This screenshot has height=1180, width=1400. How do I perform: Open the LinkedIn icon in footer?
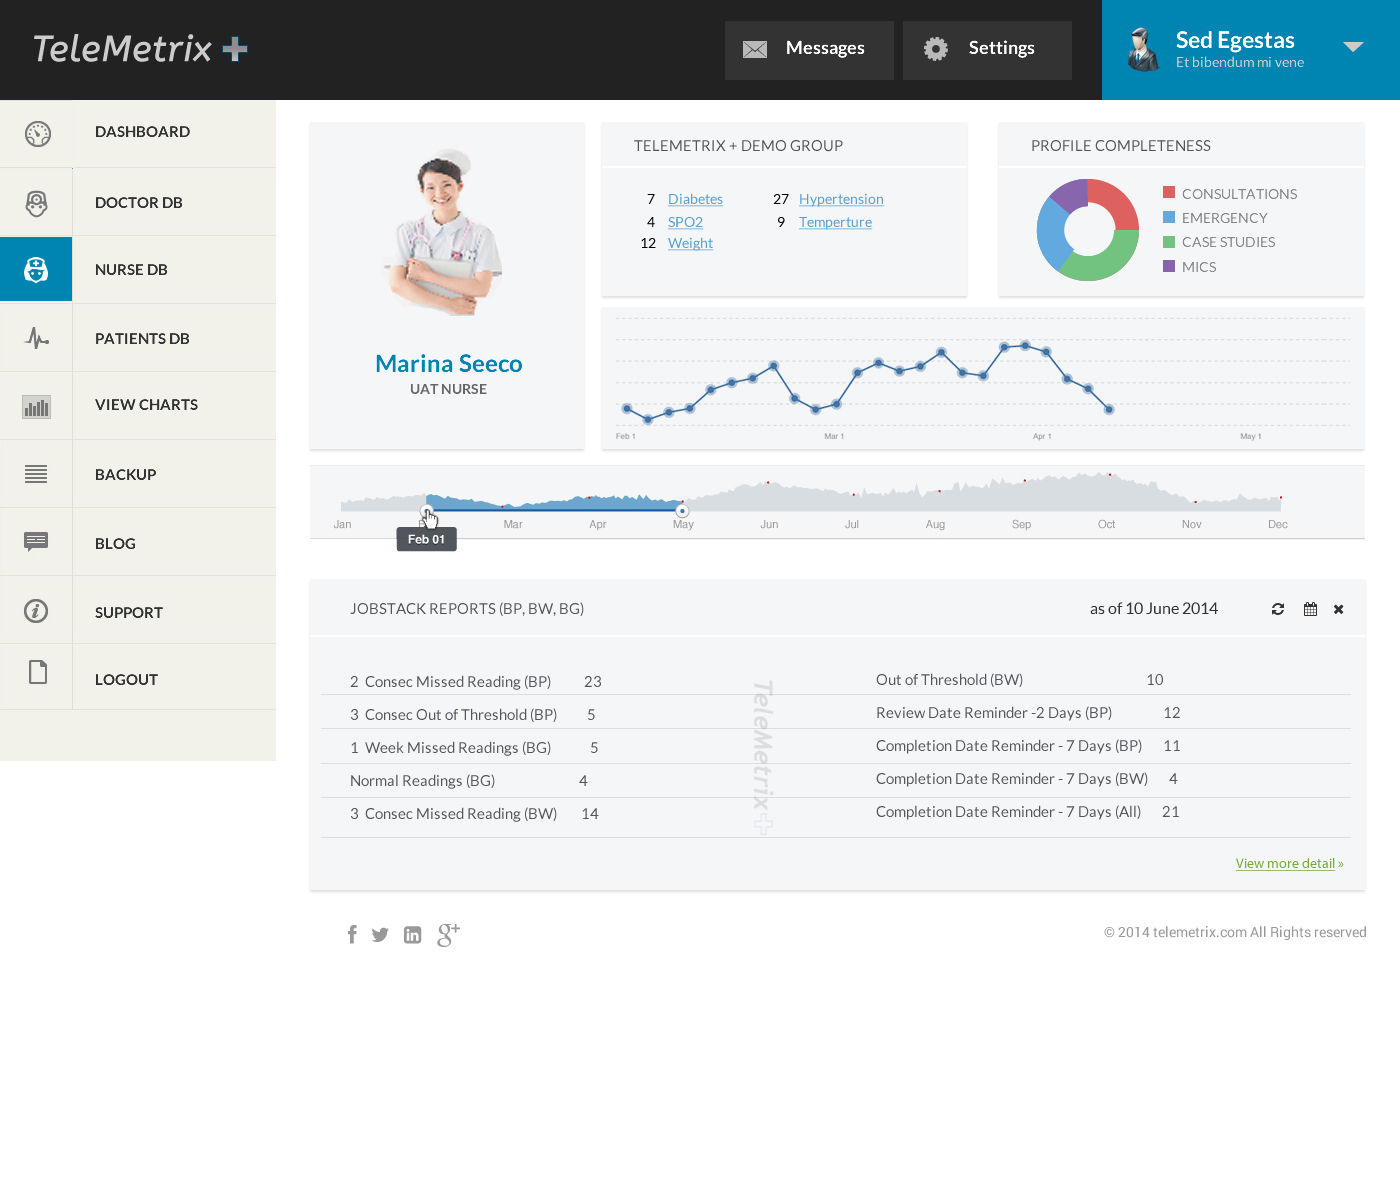coord(412,935)
